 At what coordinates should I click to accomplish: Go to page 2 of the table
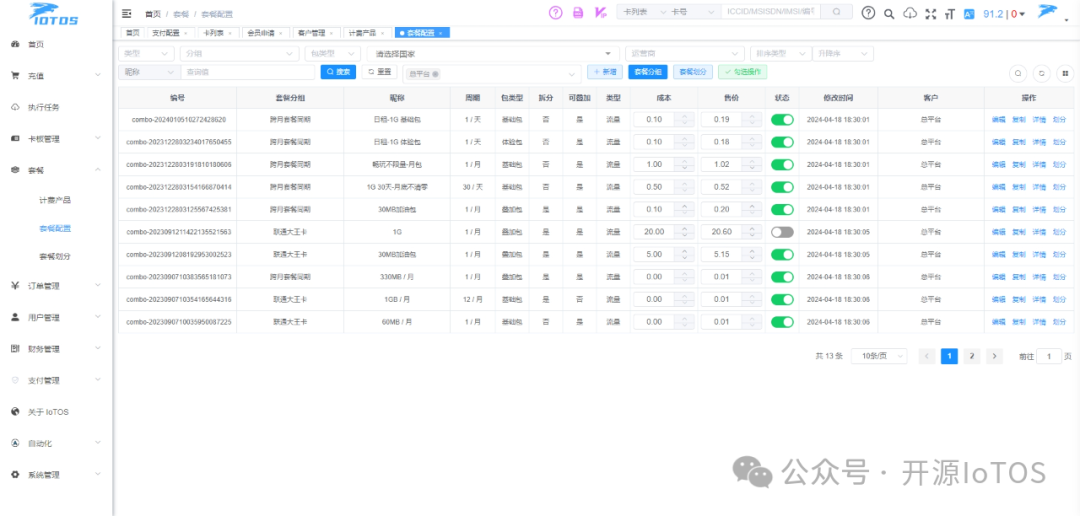tap(971, 356)
